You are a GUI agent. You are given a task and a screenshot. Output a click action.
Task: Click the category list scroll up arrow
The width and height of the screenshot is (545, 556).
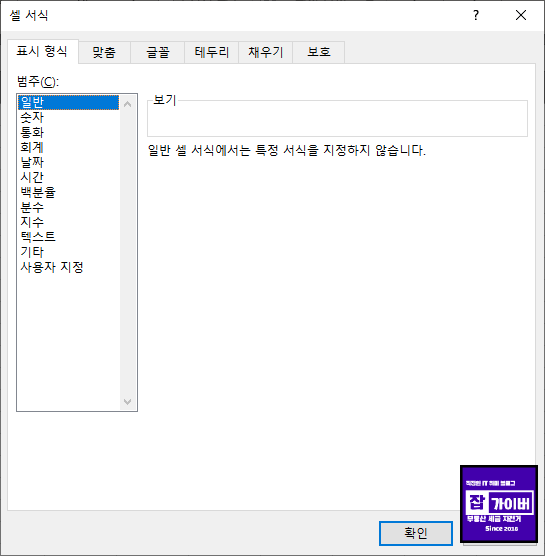[128, 104]
